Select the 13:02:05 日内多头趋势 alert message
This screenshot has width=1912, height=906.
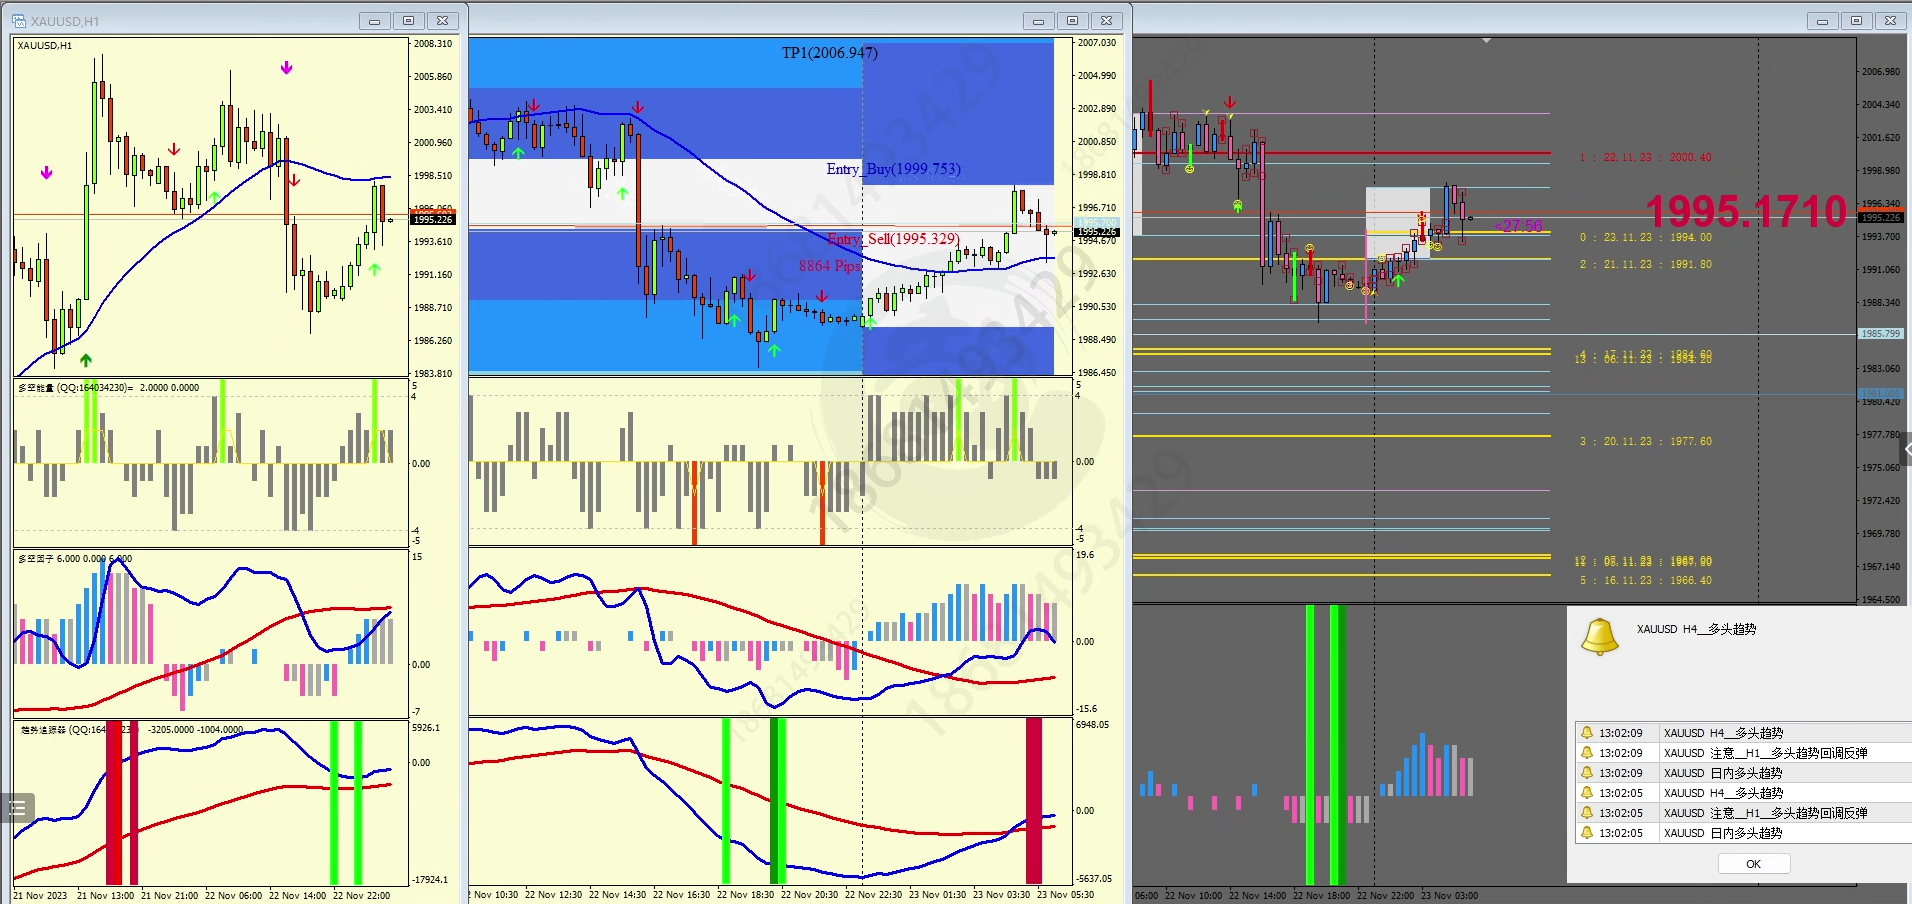1723,833
